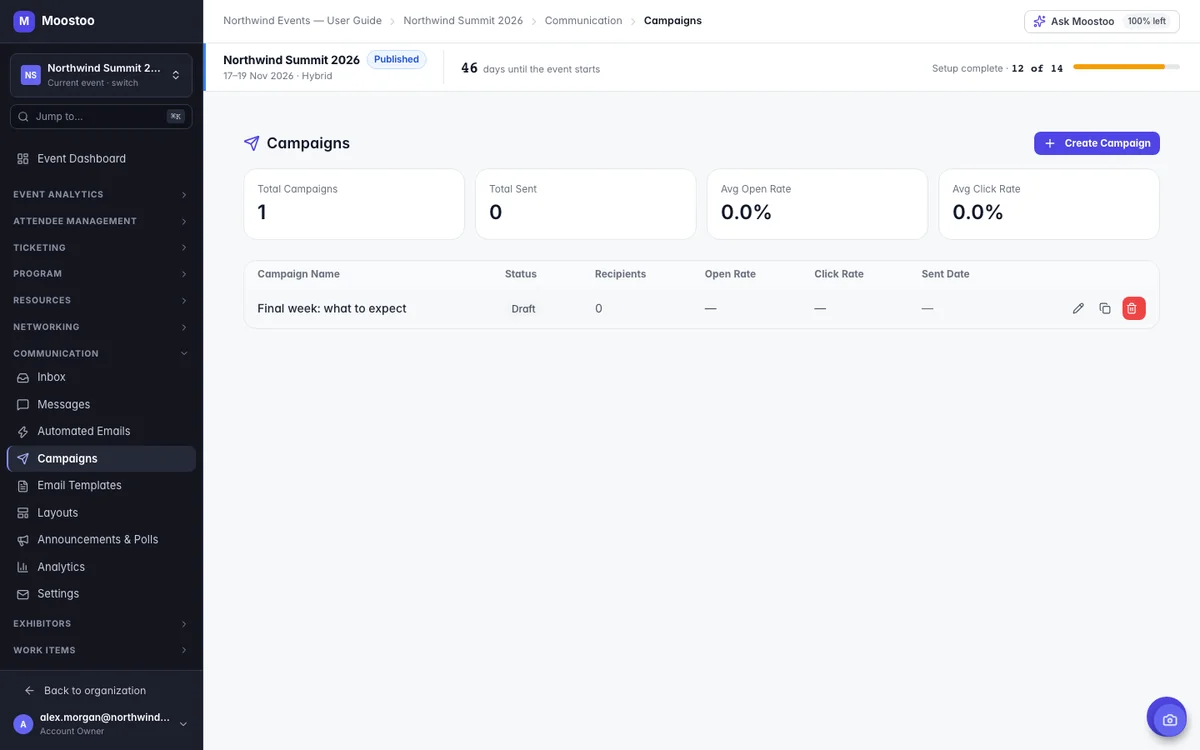Edit the 'Final week: what to expect' campaign
Screen dimensions: 1200x750
[x=1078, y=308]
